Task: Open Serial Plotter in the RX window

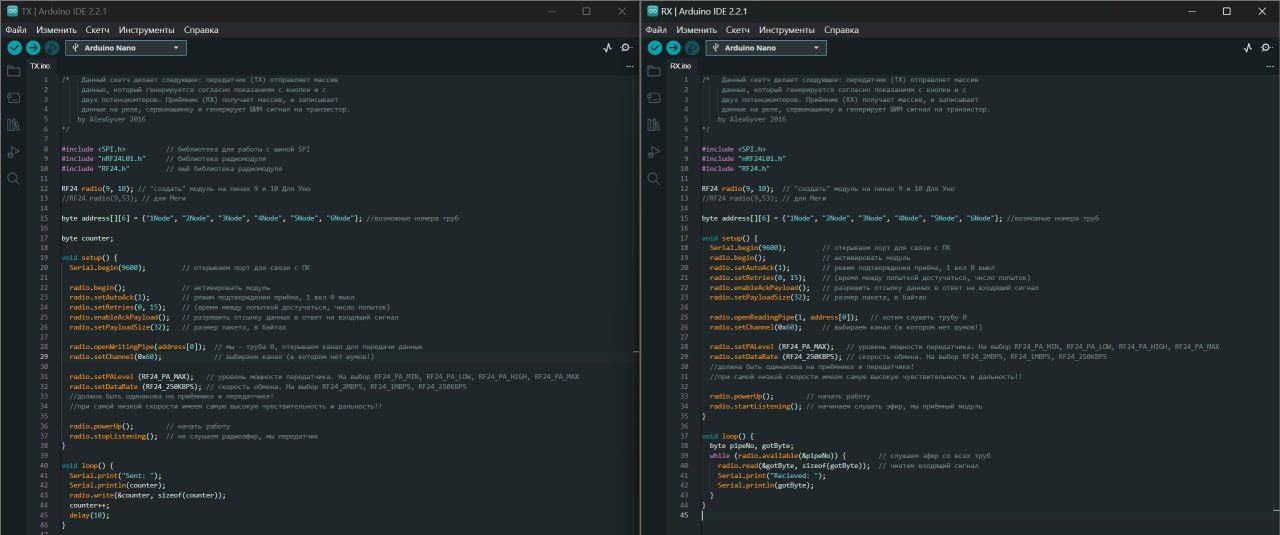Action: click(x=1247, y=47)
